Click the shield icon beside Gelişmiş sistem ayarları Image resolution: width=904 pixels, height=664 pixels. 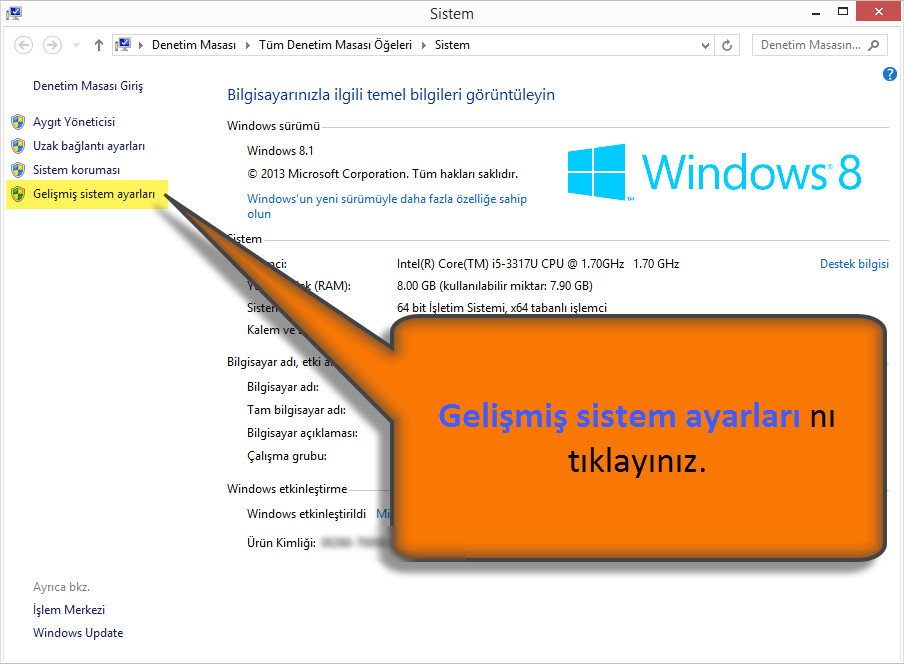coord(18,194)
